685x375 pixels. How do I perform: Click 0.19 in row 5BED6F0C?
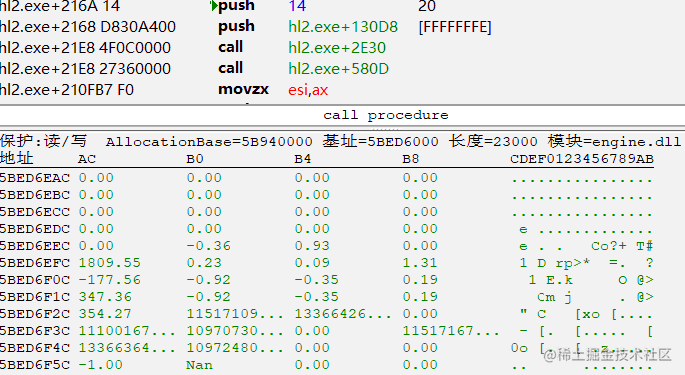click(420, 280)
